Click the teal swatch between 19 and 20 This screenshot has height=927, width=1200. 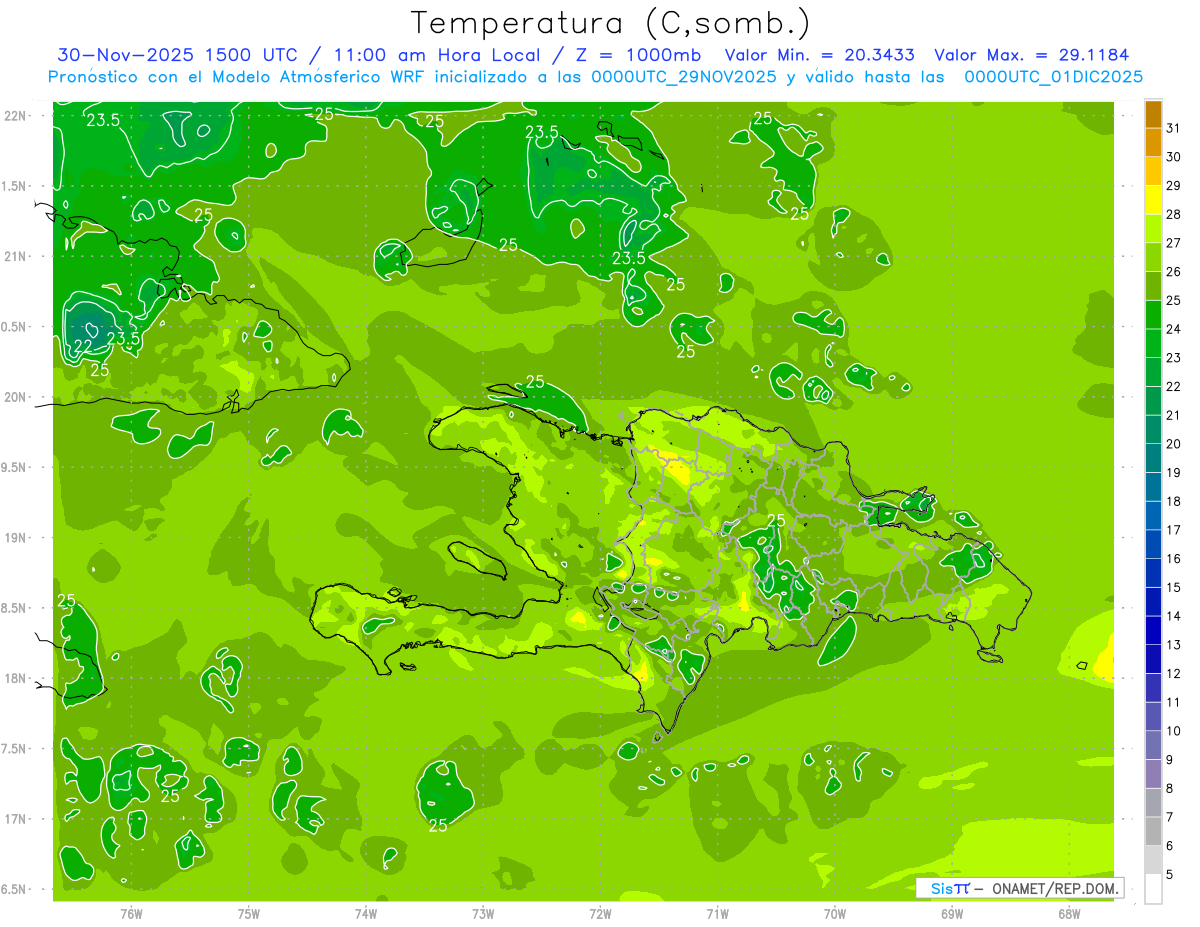(1153, 459)
